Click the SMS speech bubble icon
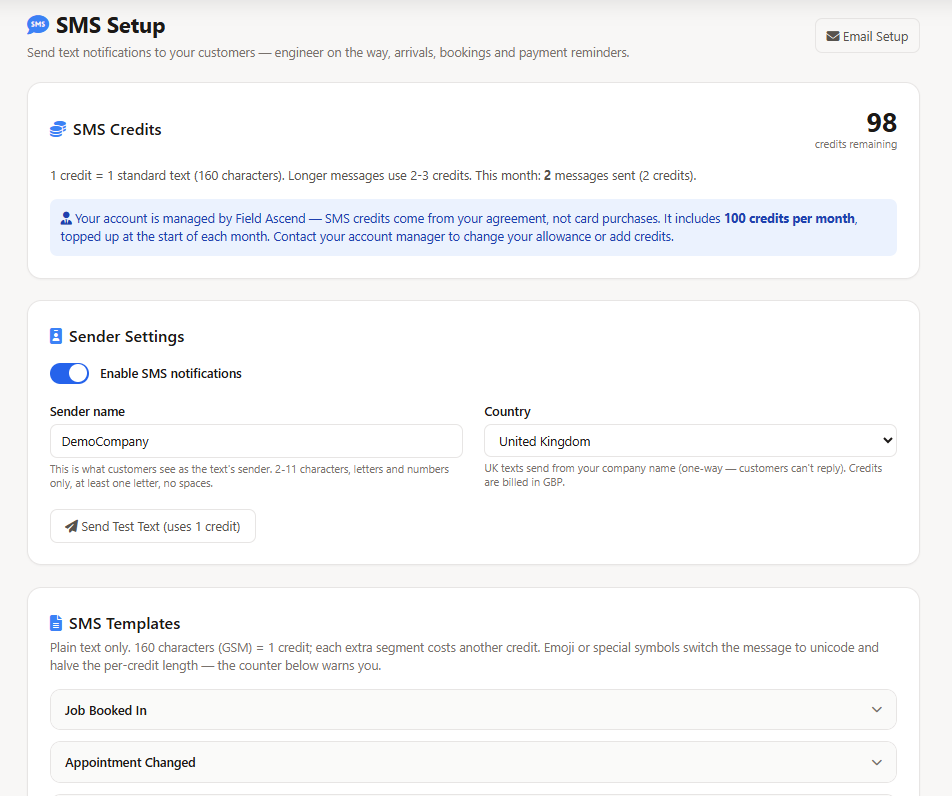Viewport: 952px width, 796px height. pyautogui.click(x=38, y=25)
